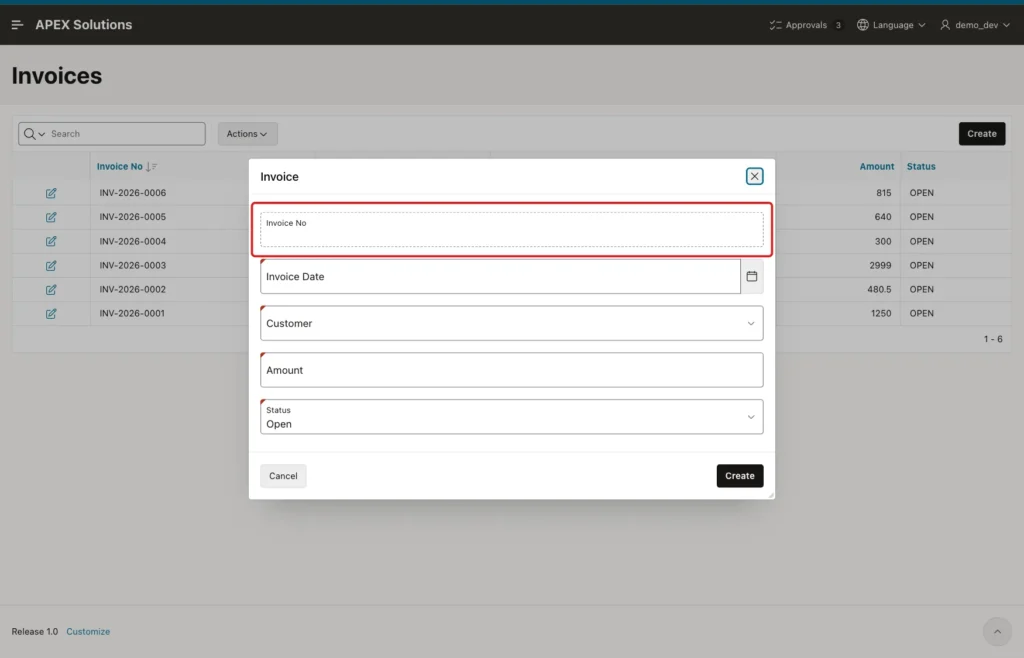Viewport: 1024px width, 658px height.
Task: Click Cancel in the Invoice dialog
Action: coord(283,476)
